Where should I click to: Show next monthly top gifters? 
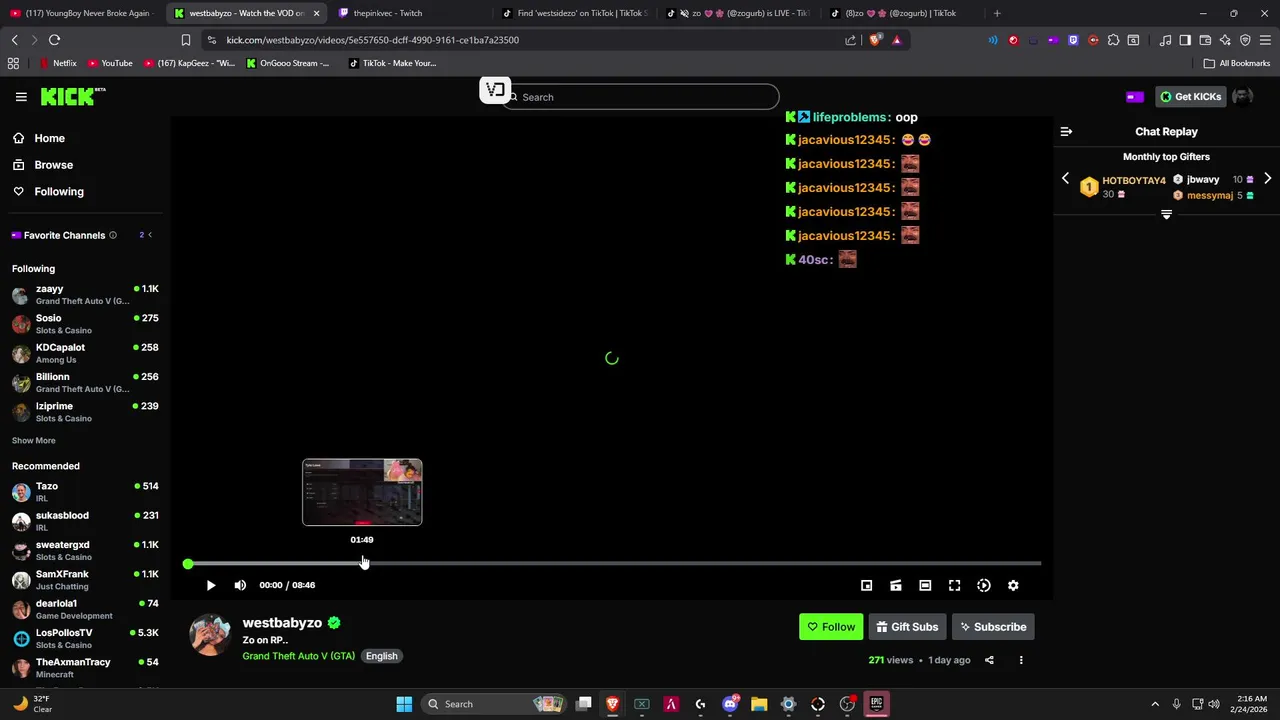pyautogui.click(x=1267, y=179)
